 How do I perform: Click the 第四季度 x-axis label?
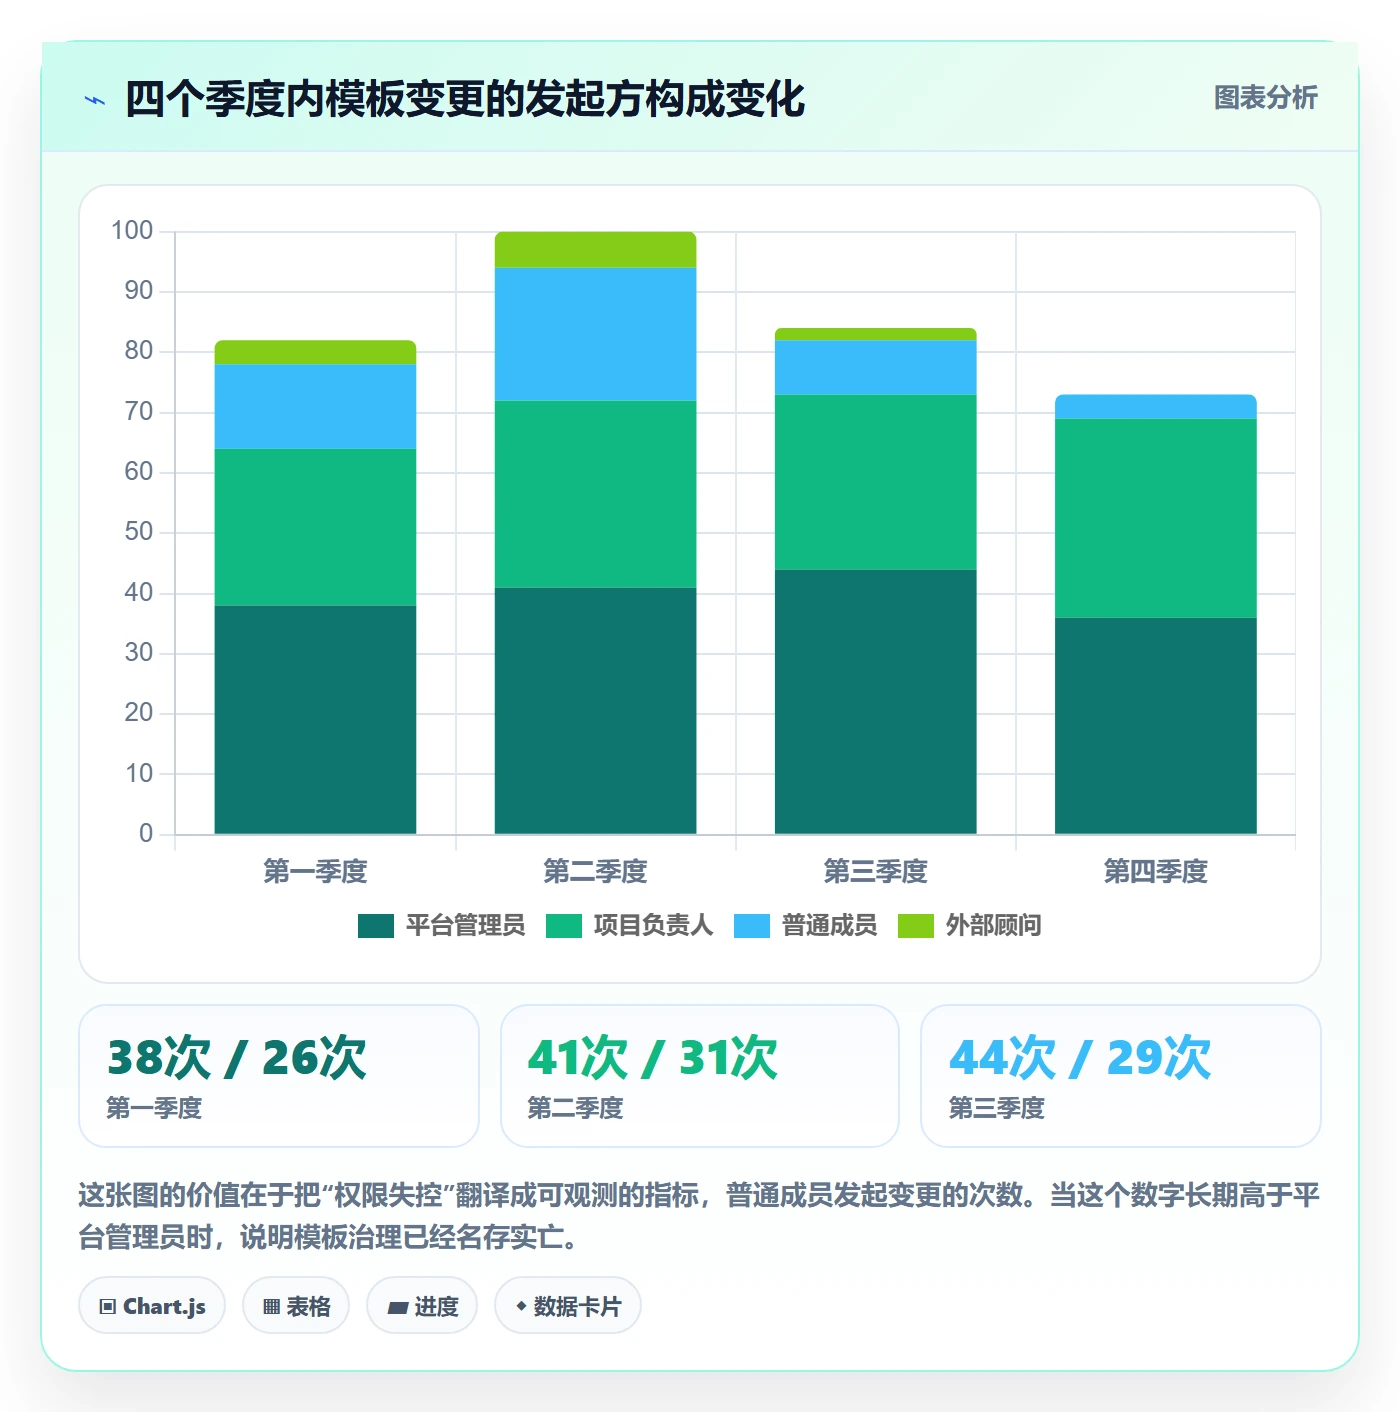click(x=1155, y=872)
